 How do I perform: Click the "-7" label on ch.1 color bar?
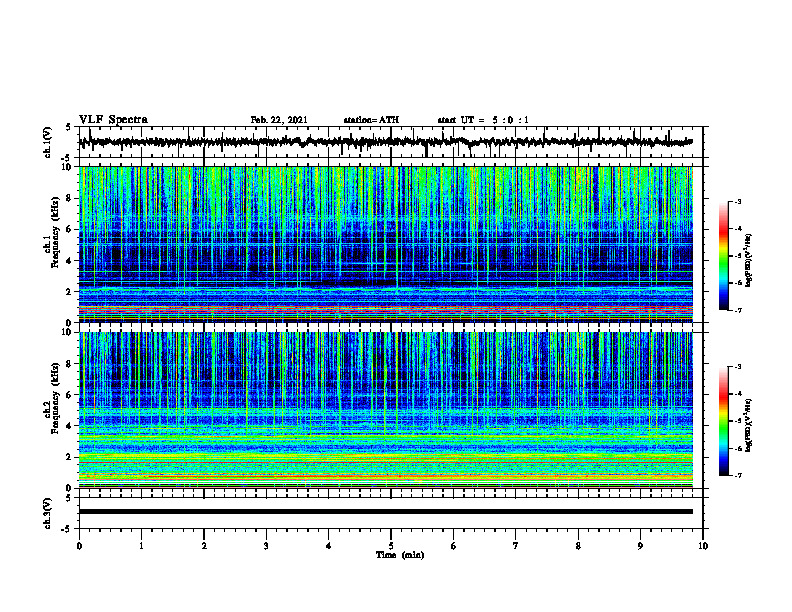click(738, 310)
